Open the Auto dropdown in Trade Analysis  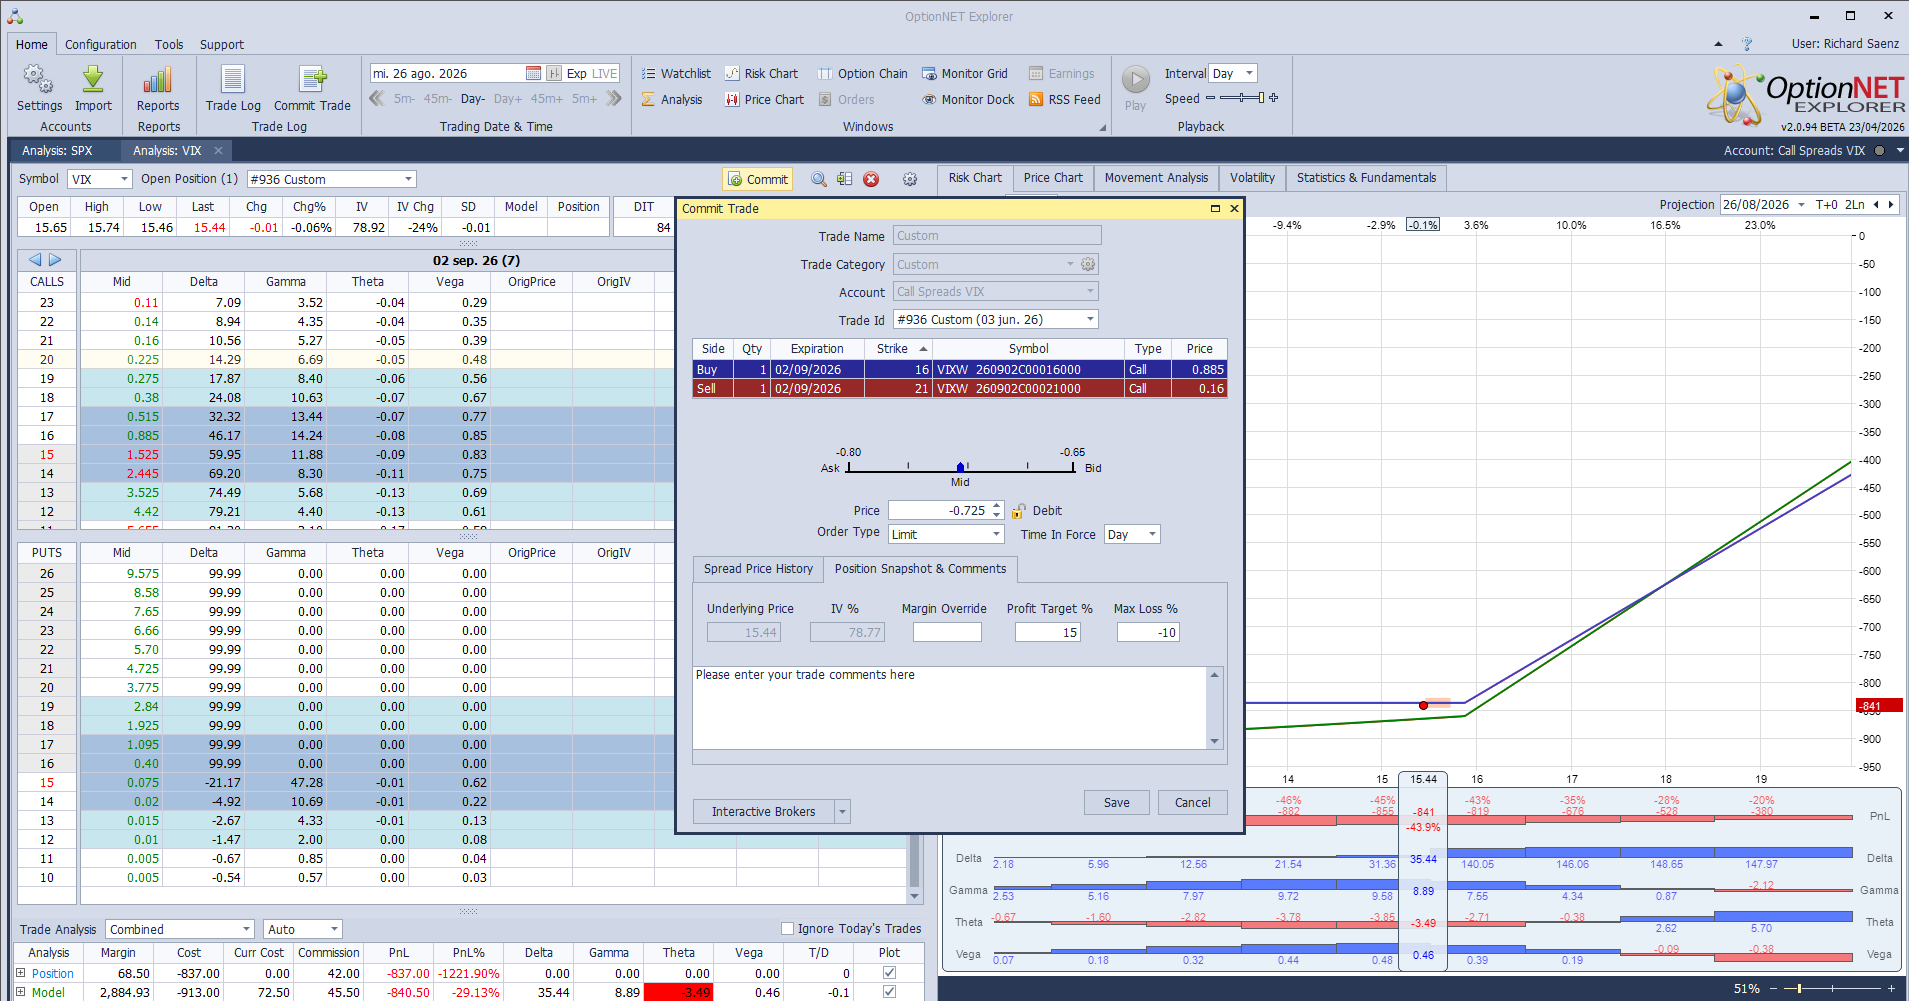tap(334, 929)
